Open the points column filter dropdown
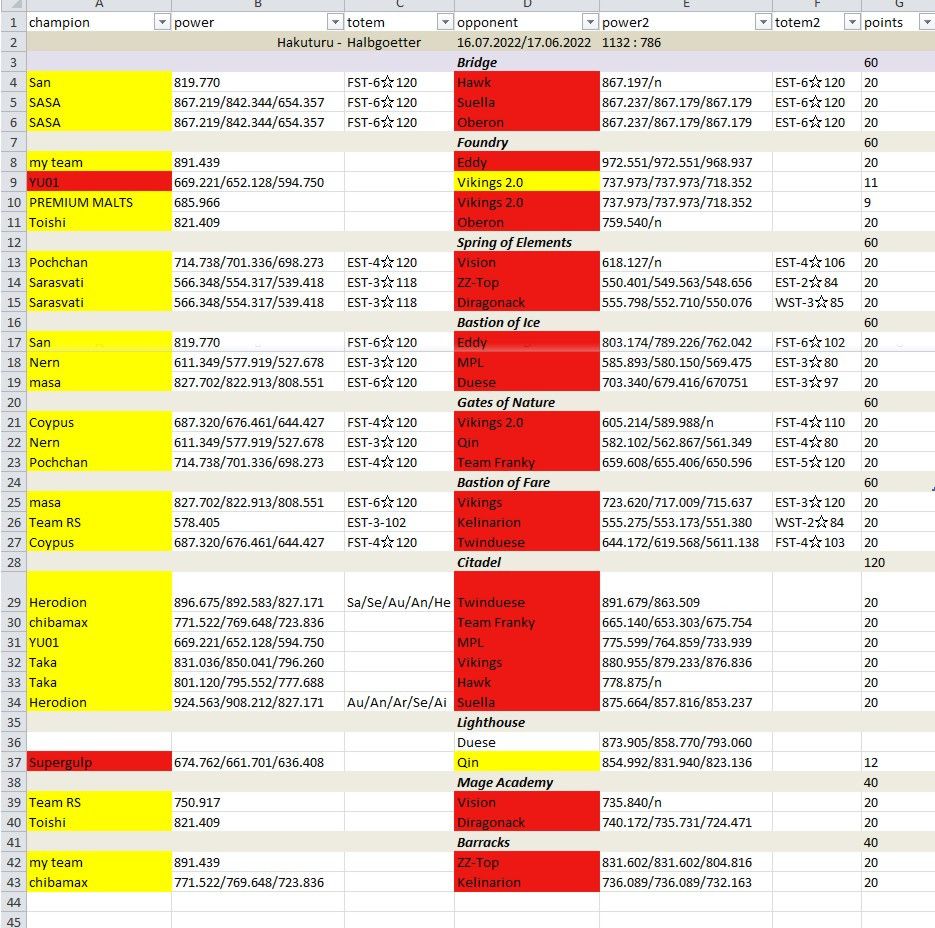The width and height of the screenshot is (935, 928). 927,22
